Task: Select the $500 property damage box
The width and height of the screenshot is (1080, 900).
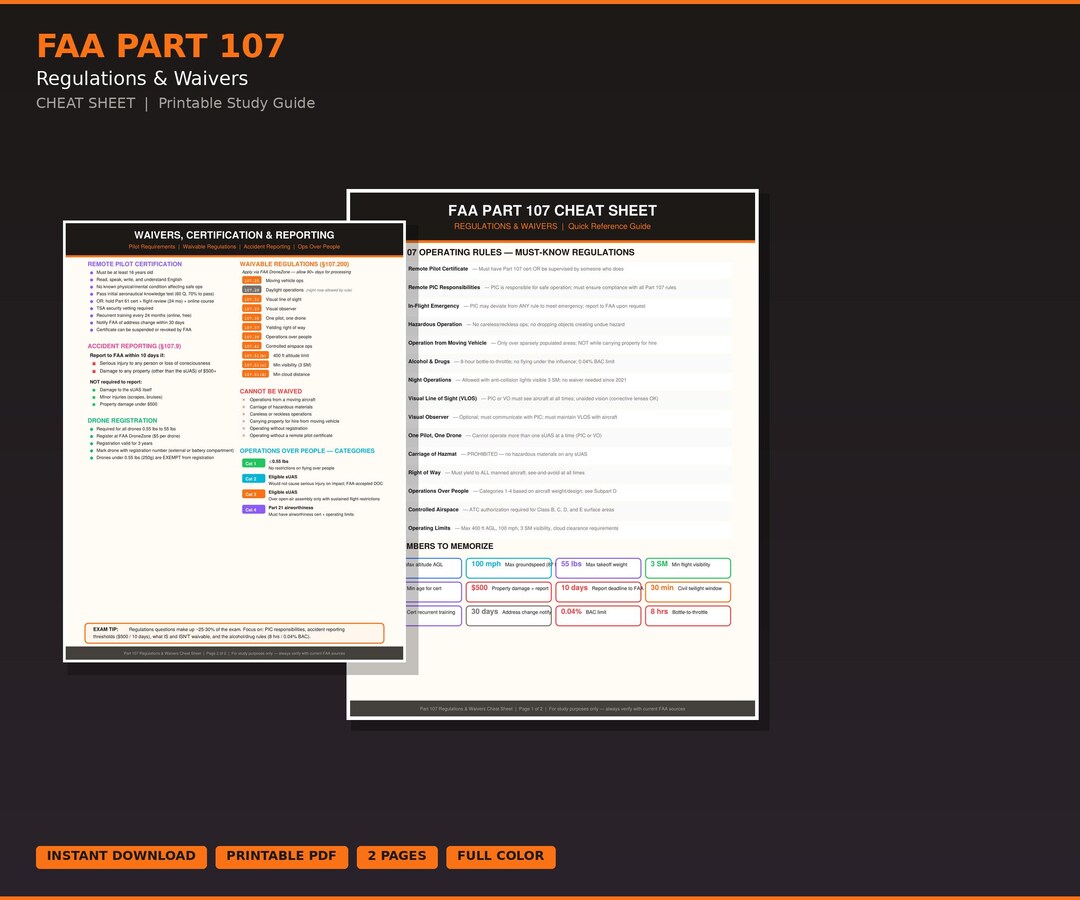Action: (509, 592)
